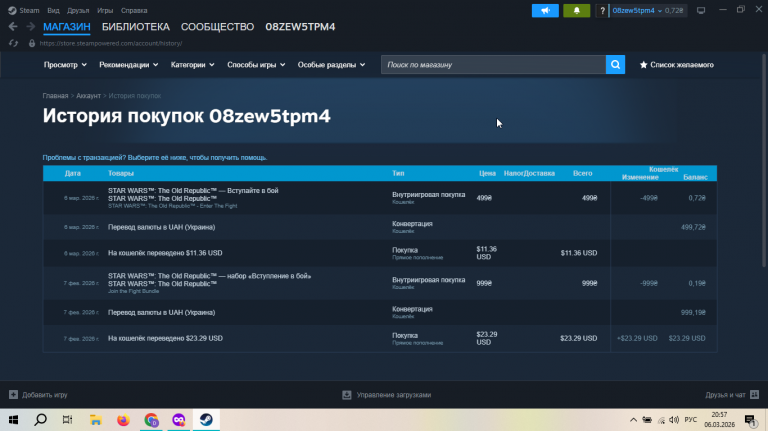Click the downloads icon near Управление загрузками
Image resolution: width=768 pixels, height=431 pixels.
click(x=347, y=395)
